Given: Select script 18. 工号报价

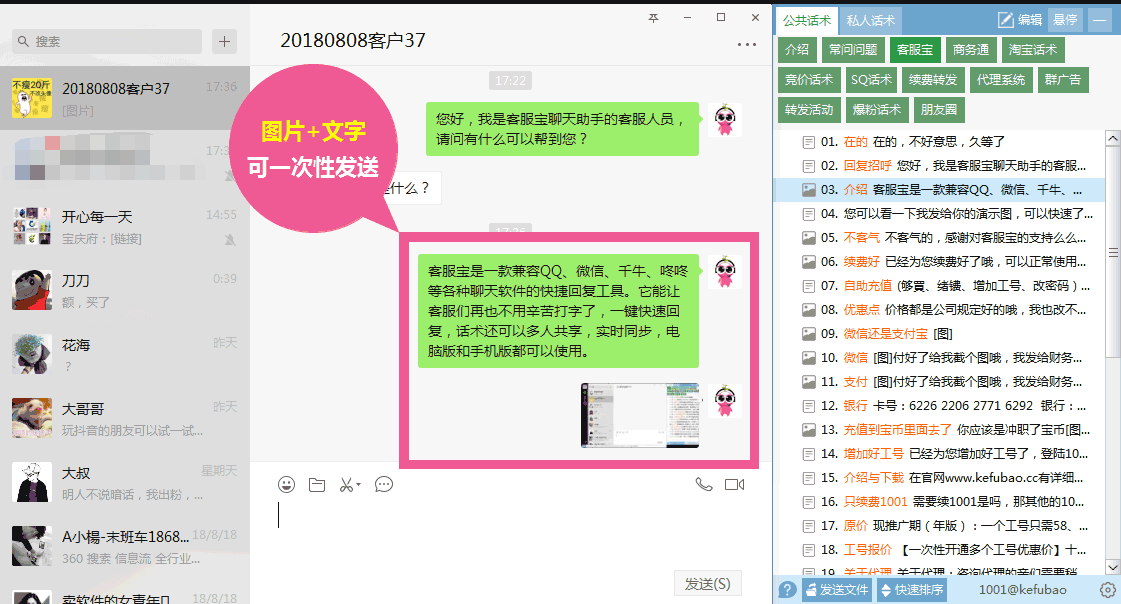Looking at the screenshot, I should 939,550.
